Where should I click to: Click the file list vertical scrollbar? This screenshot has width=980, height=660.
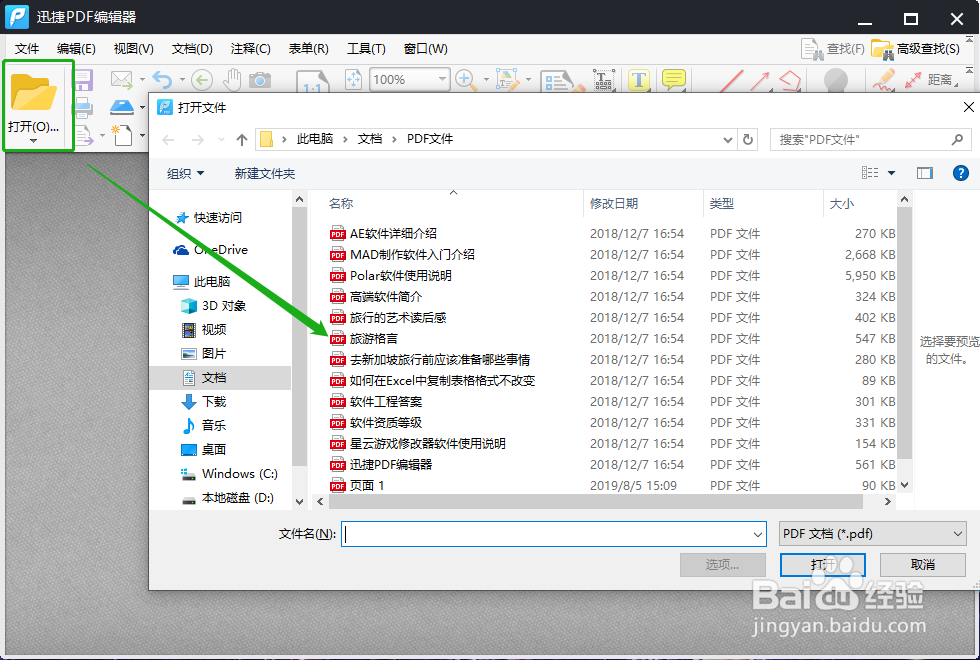tap(904, 331)
